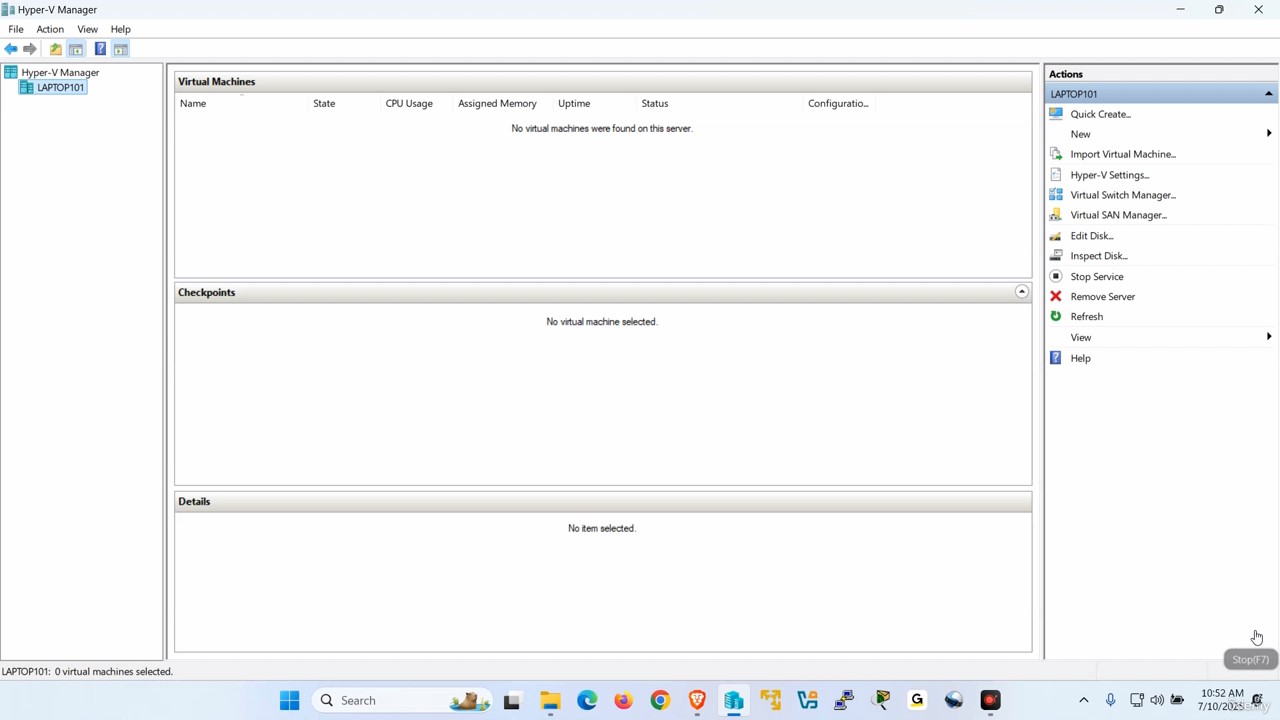This screenshot has width=1280, height=720.
Task: Click the volume speaker tray icon
Action: (x=1157, y=700)
